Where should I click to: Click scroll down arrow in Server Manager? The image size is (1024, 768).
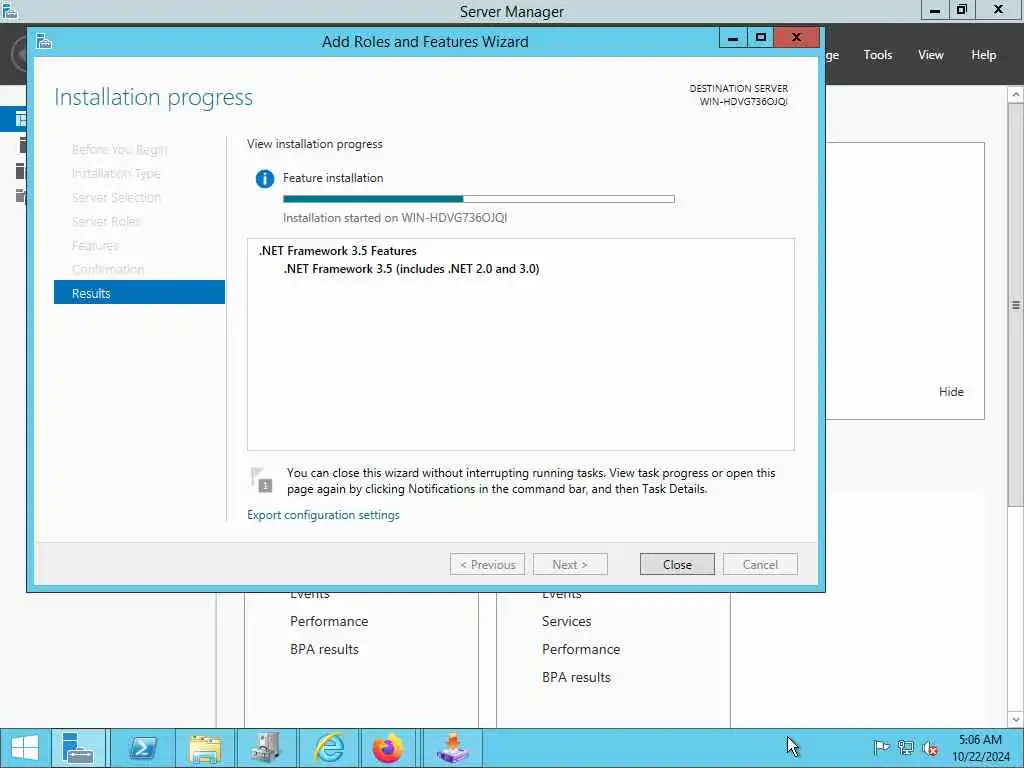click(x=1016, y=720)
